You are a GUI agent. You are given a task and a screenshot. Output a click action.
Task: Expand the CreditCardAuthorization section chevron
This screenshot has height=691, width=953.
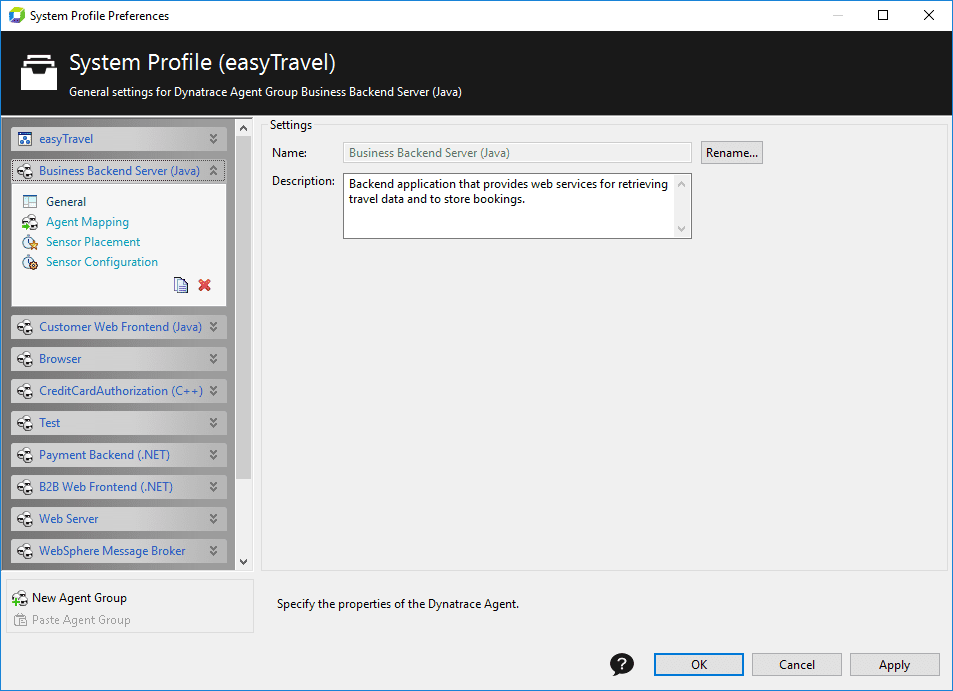coord(213,391)
